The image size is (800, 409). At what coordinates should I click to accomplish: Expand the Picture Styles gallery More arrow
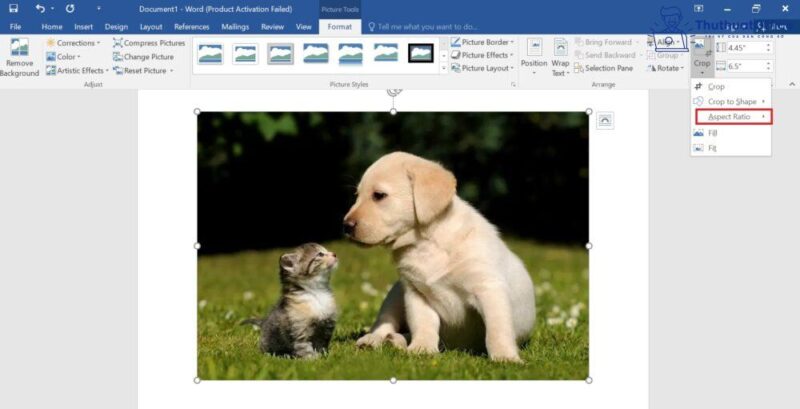(x=443, y=68)
